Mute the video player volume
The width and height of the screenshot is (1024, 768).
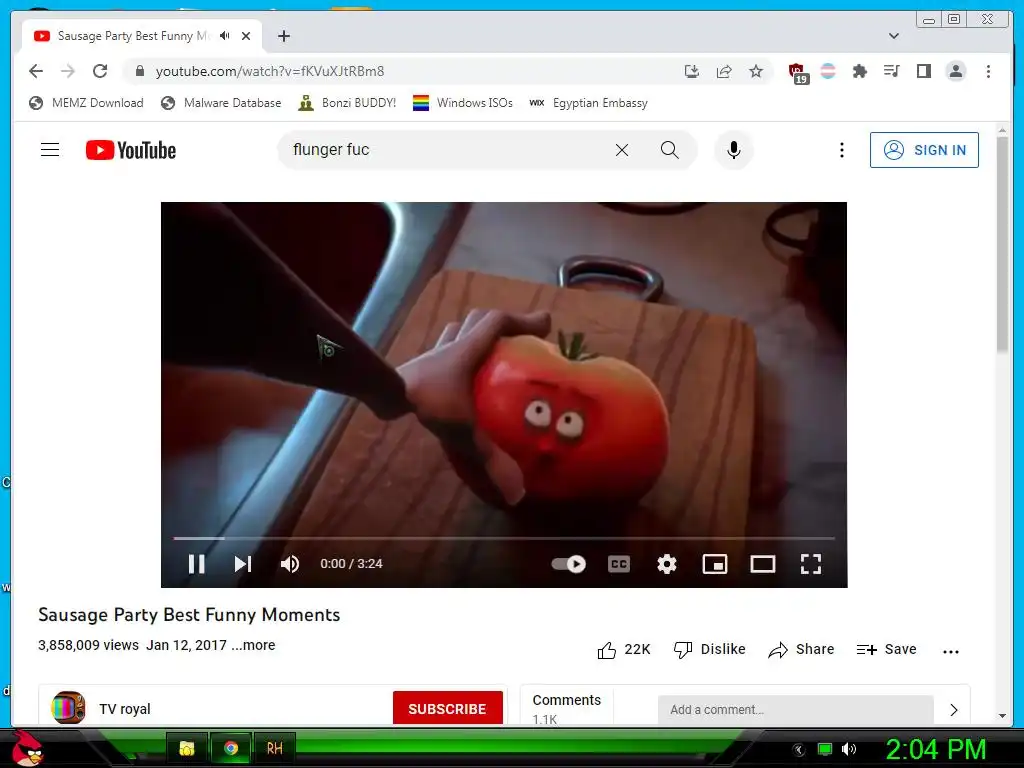click(289, 564)
